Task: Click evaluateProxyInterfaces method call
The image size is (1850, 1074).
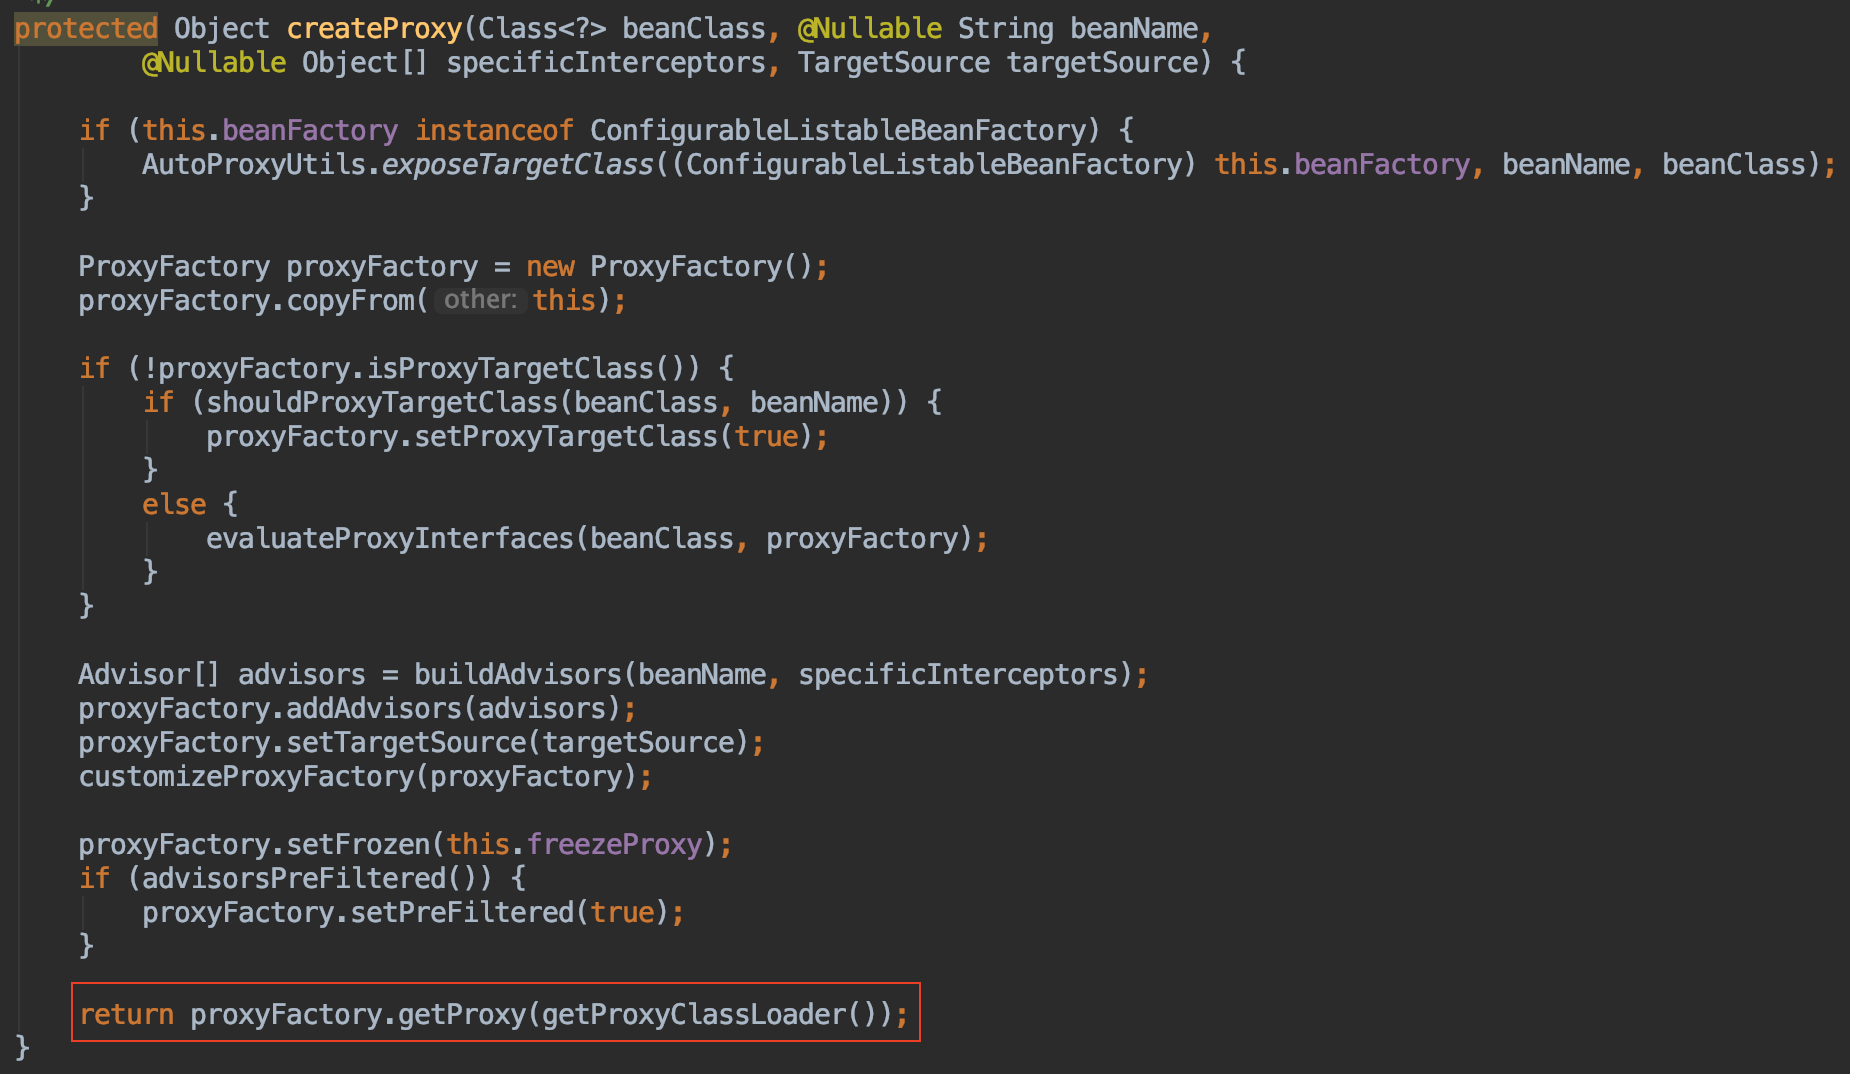Action: click(x=390, y=539)
